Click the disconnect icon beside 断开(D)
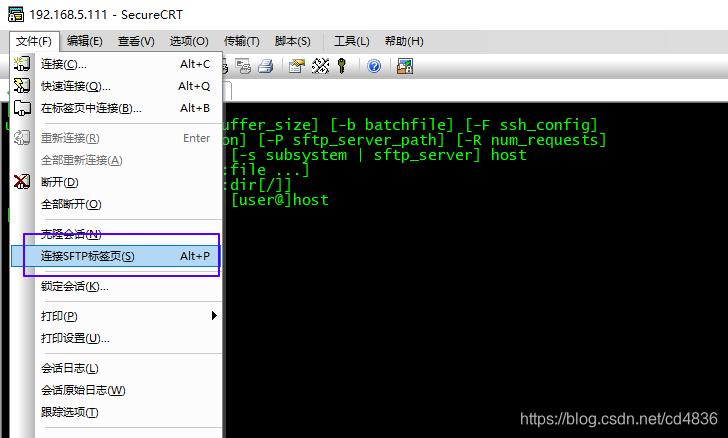 [x=22, y=182]
